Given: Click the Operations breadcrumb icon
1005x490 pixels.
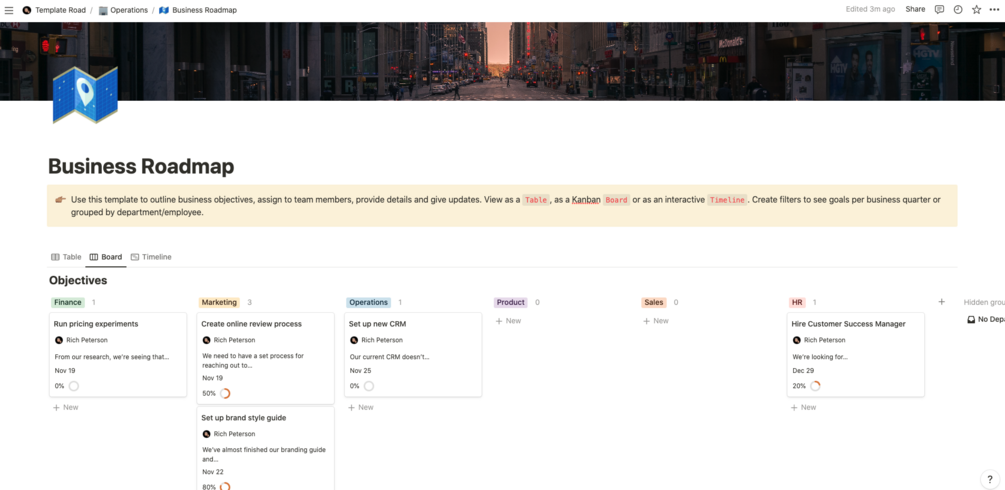Looking at the screenshot, I should tap(103, 10).
